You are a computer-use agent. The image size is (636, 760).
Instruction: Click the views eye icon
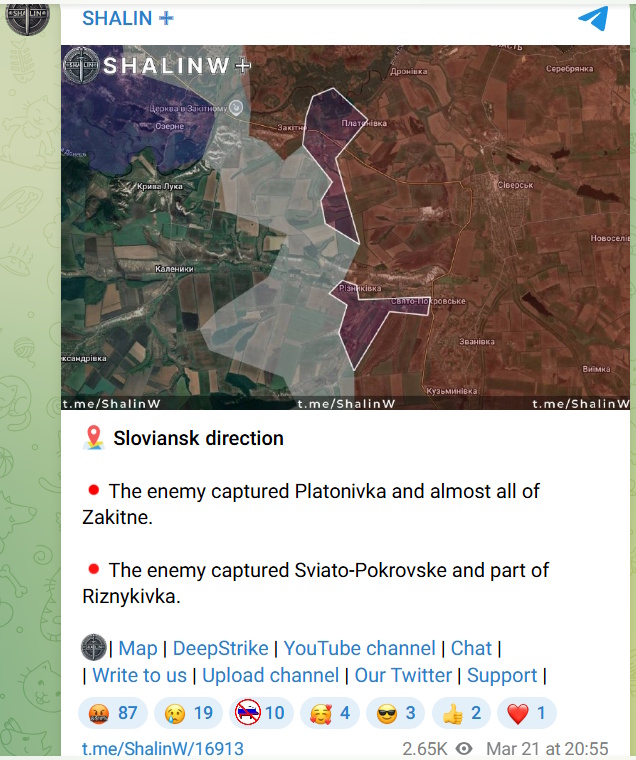point(464,749)
